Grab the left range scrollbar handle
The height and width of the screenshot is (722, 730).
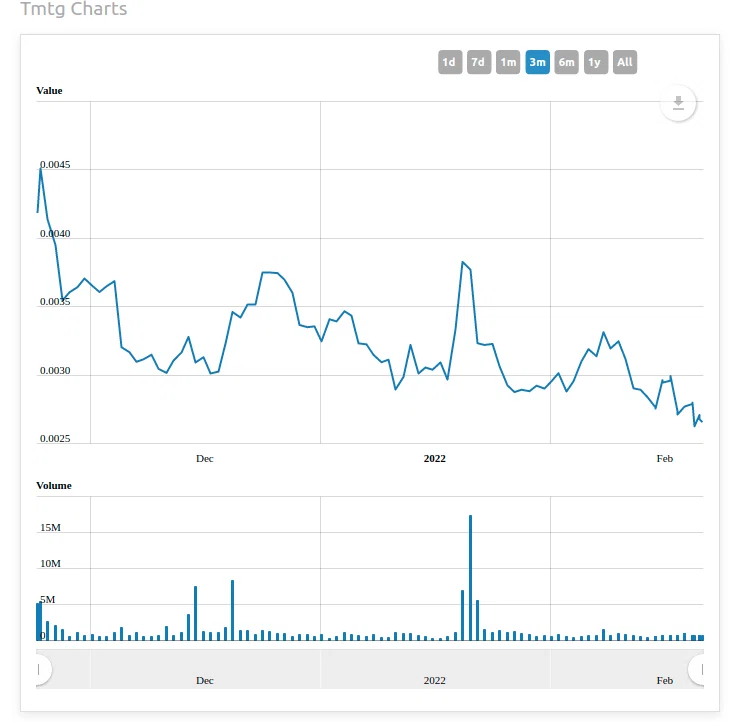pyautogui.click(x=42, y=669)
